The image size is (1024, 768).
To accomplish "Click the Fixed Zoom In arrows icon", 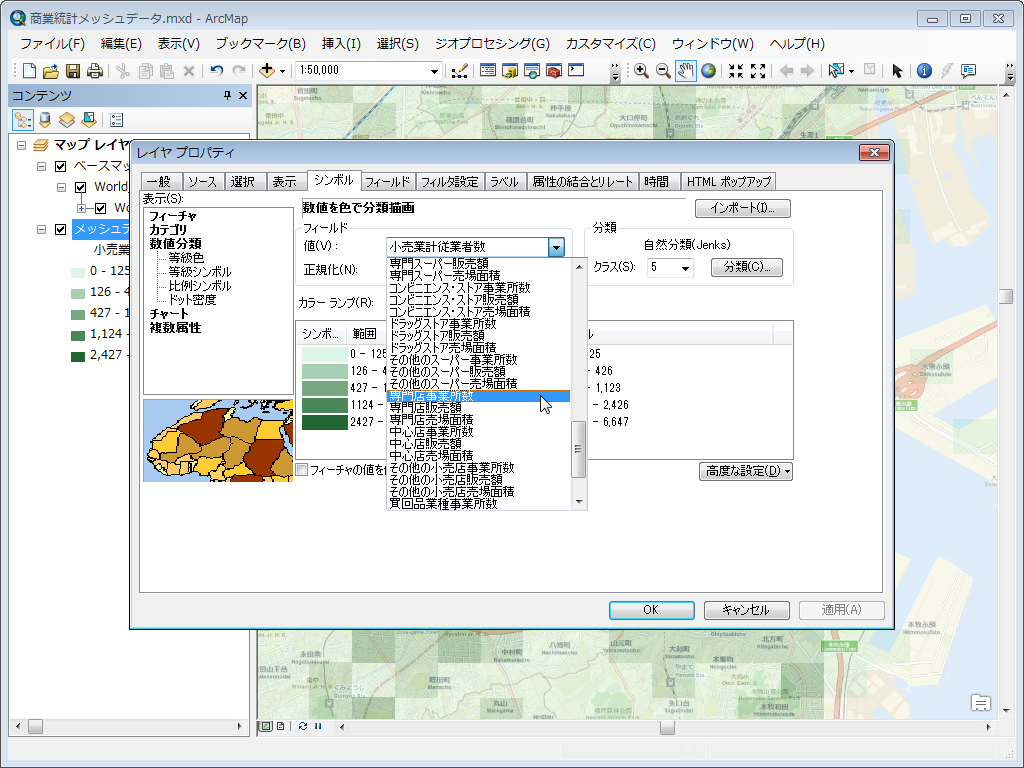I will [736, 71].
